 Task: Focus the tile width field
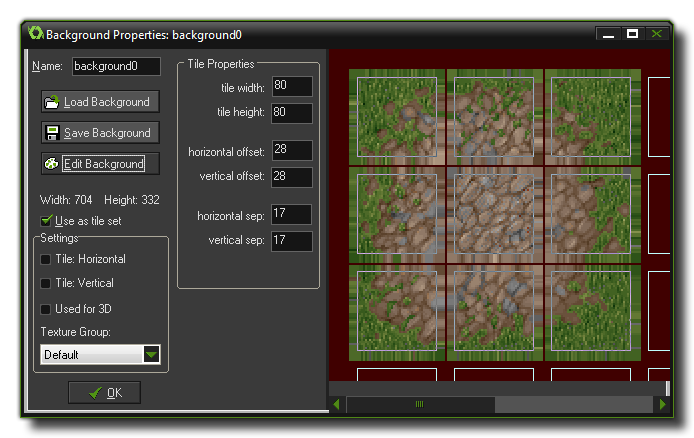click(291, 87)
